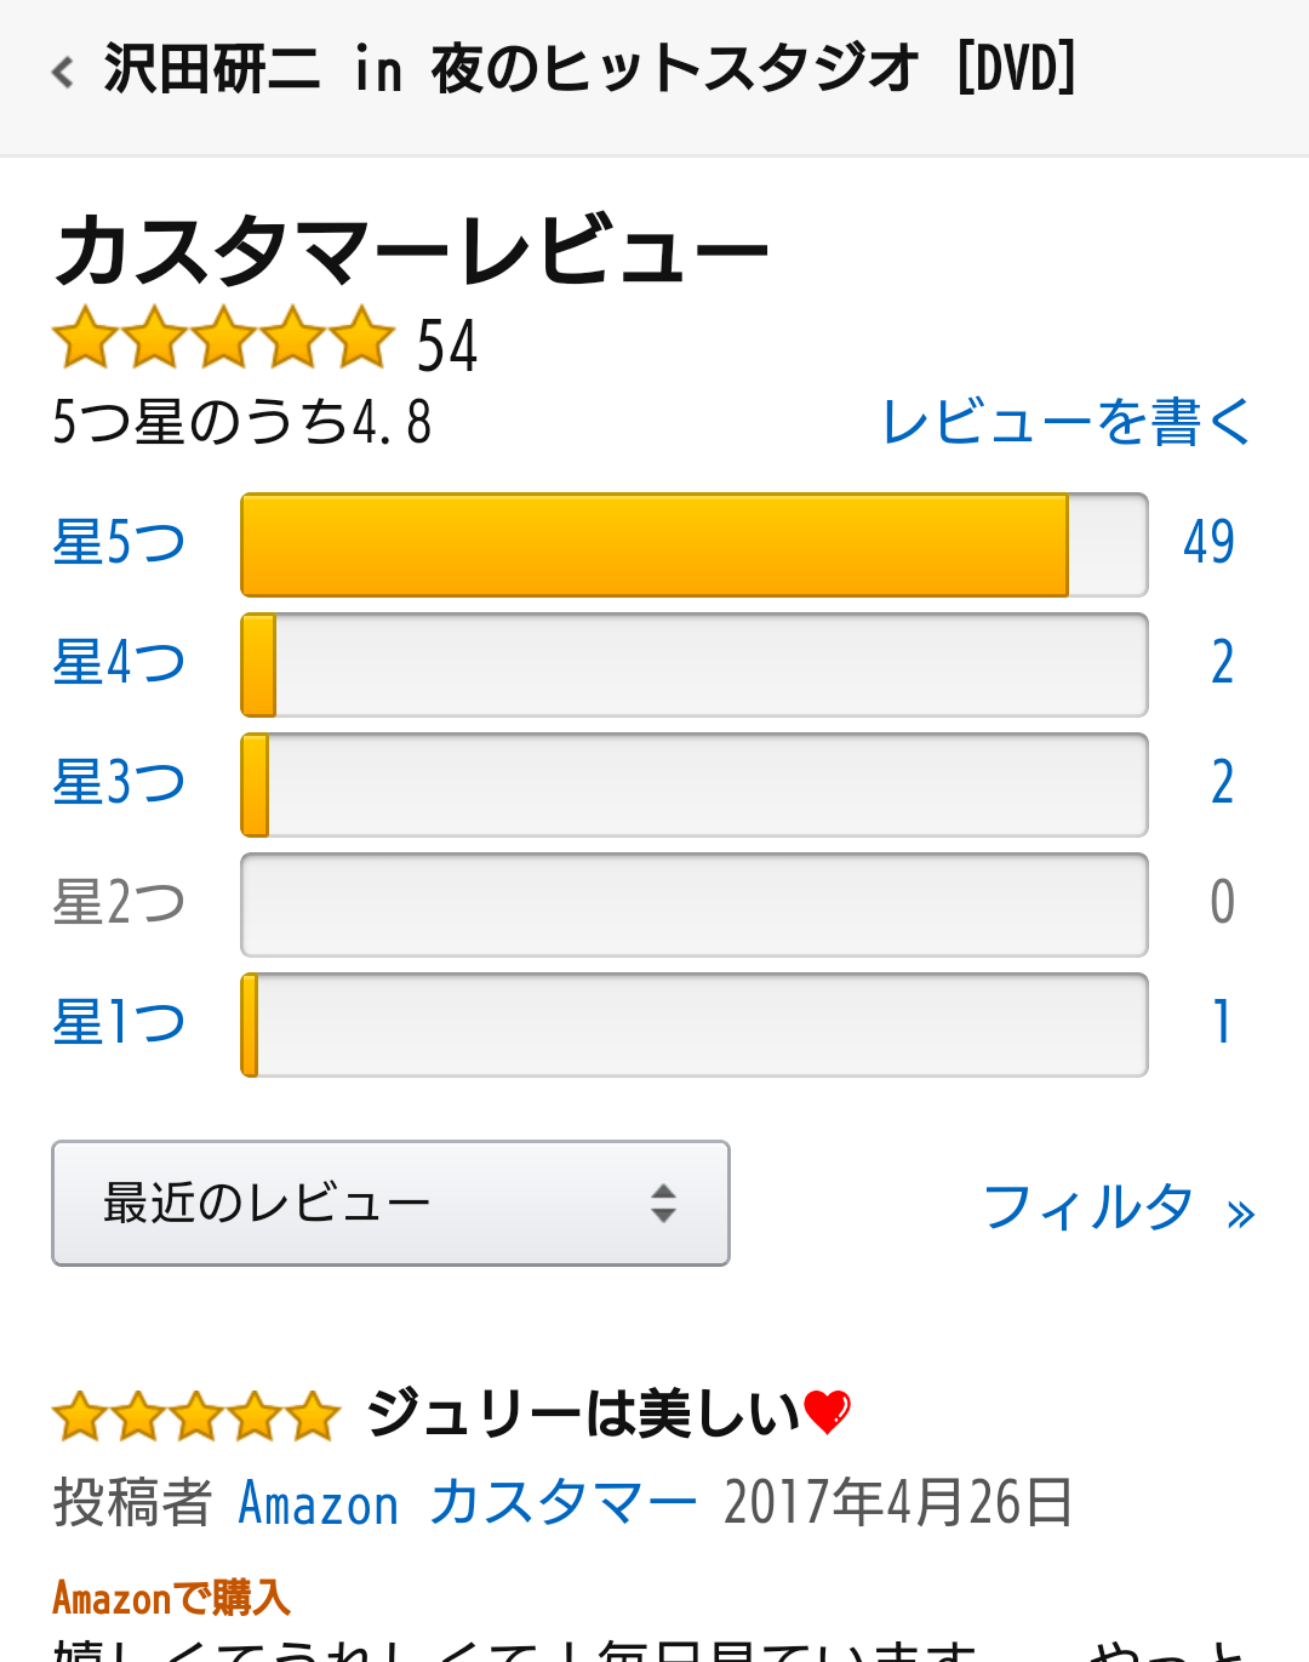
Task: Click the overall five-star rating icons
Action: tap(224, 338)
